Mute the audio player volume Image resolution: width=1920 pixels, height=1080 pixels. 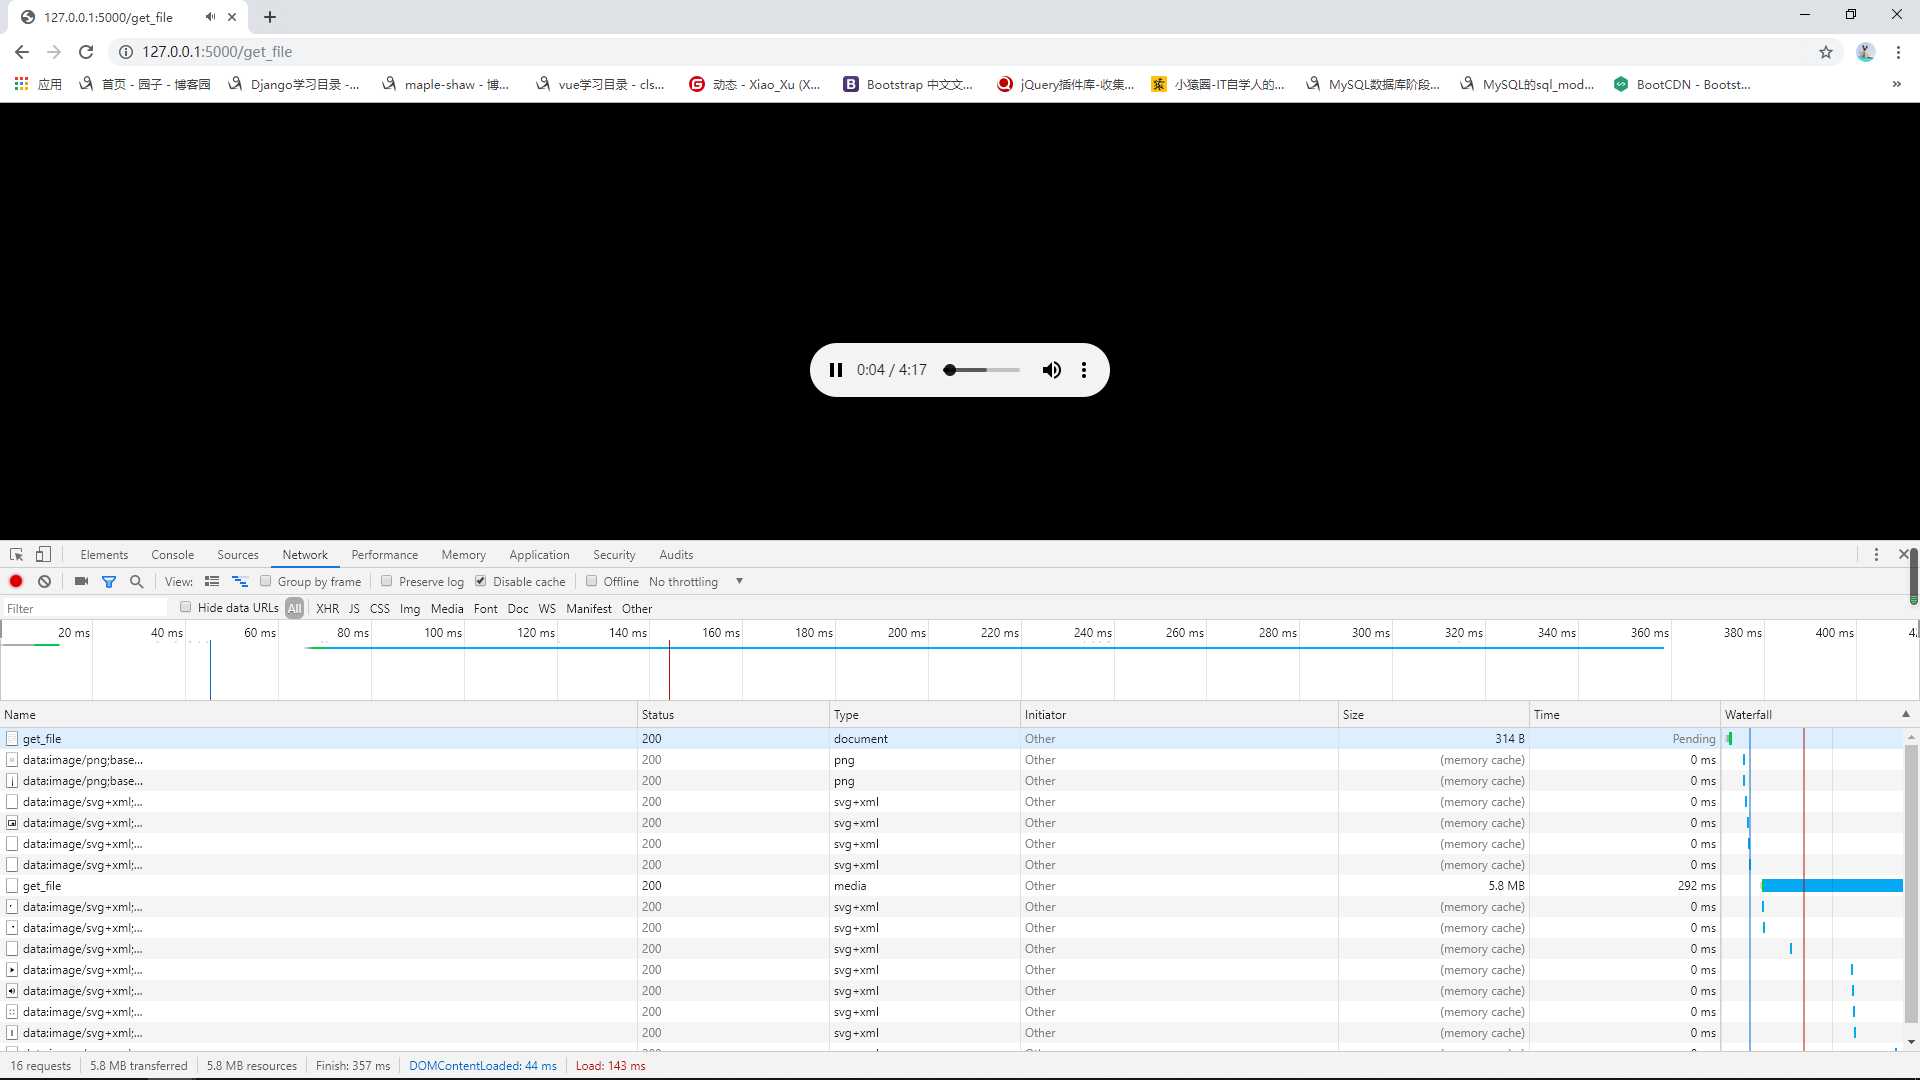point(1051,370)
